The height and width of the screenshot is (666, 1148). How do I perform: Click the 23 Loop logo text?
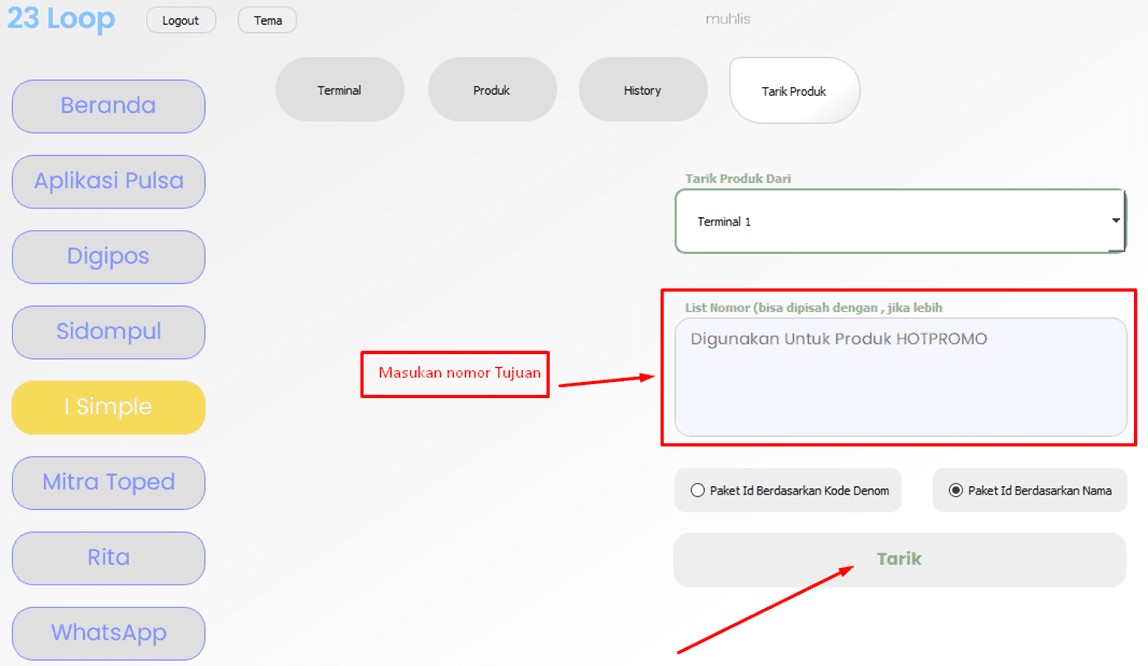61,19
